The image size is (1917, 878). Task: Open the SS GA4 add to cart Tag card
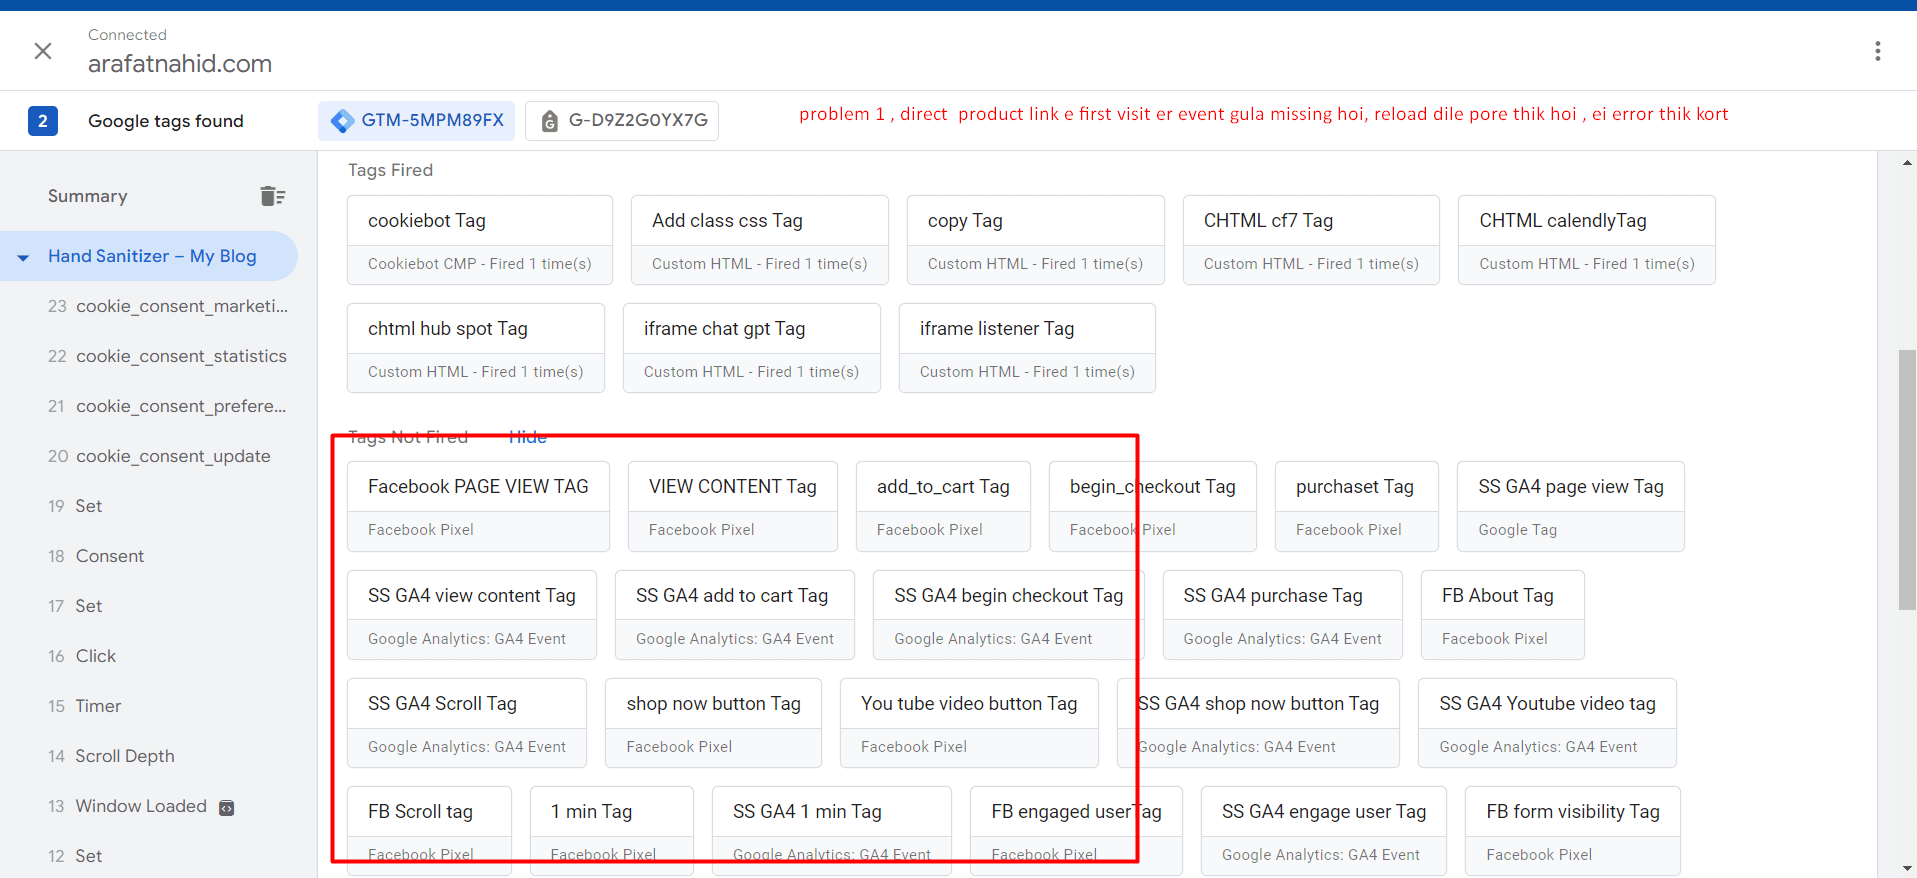(x=735, y=615)
